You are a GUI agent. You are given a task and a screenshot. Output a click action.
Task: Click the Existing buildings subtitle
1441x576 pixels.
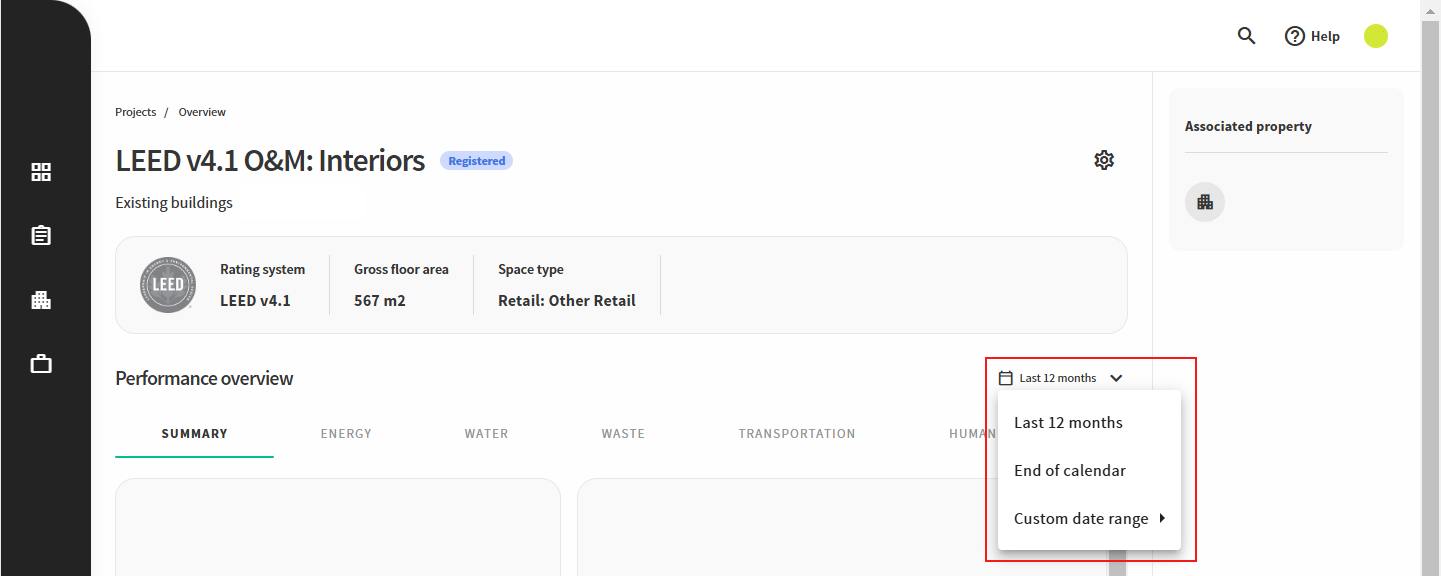(174, 202)
